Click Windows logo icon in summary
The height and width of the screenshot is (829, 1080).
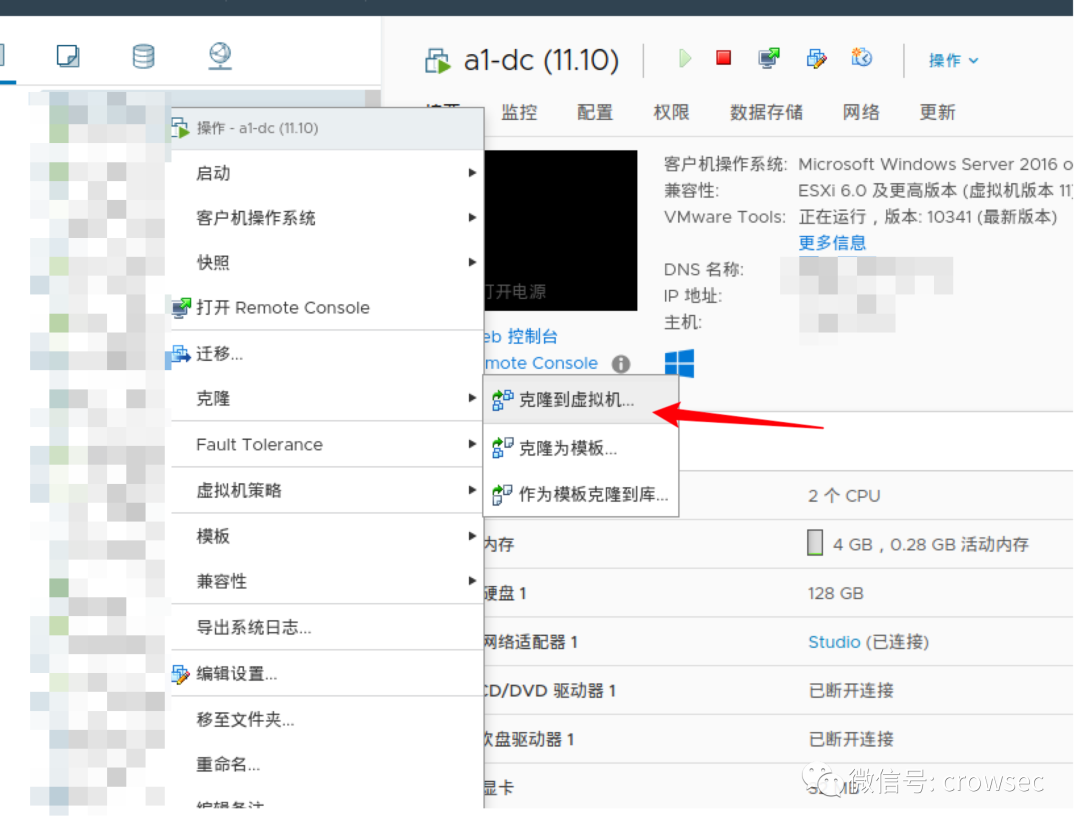click(679, 364)
